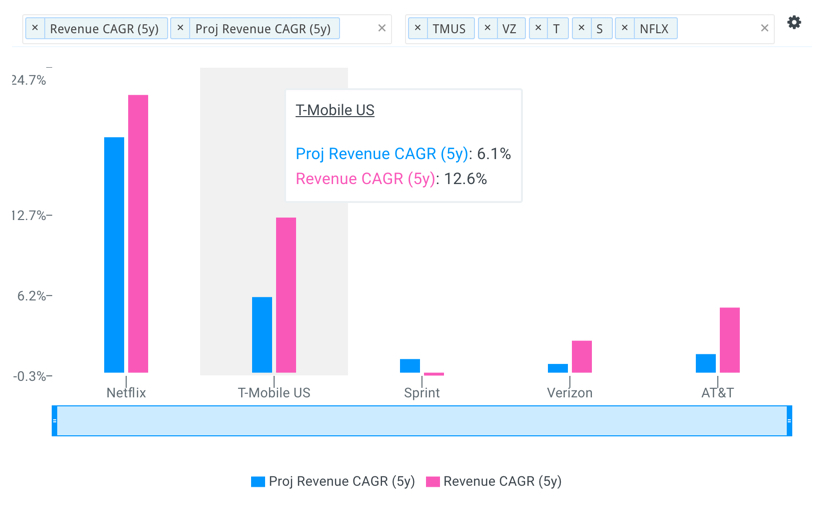Click the middle of the chart range scrollbar

pos(421,421)
